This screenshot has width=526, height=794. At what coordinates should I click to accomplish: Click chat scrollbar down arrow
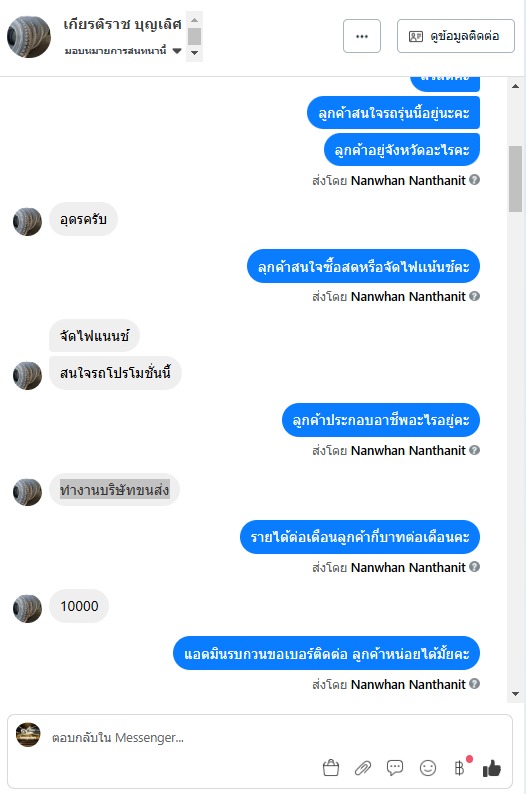pos(515,694)
